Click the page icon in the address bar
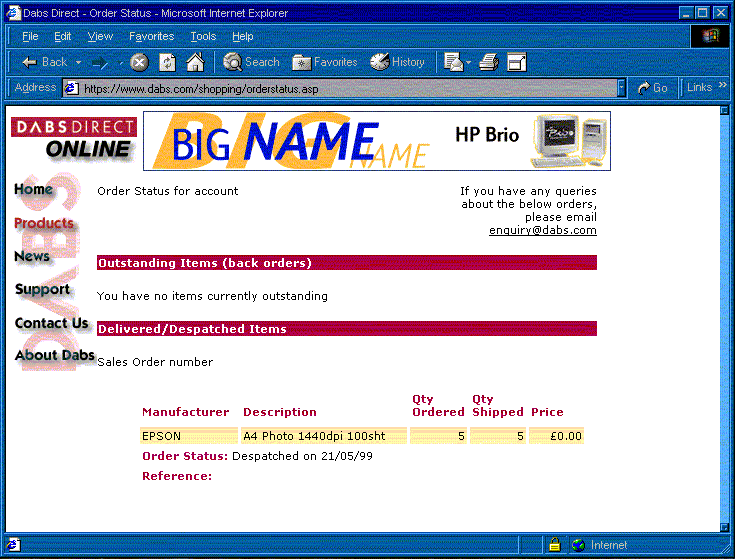The width and height of the screenshot is (735, 559). point(71,88)
